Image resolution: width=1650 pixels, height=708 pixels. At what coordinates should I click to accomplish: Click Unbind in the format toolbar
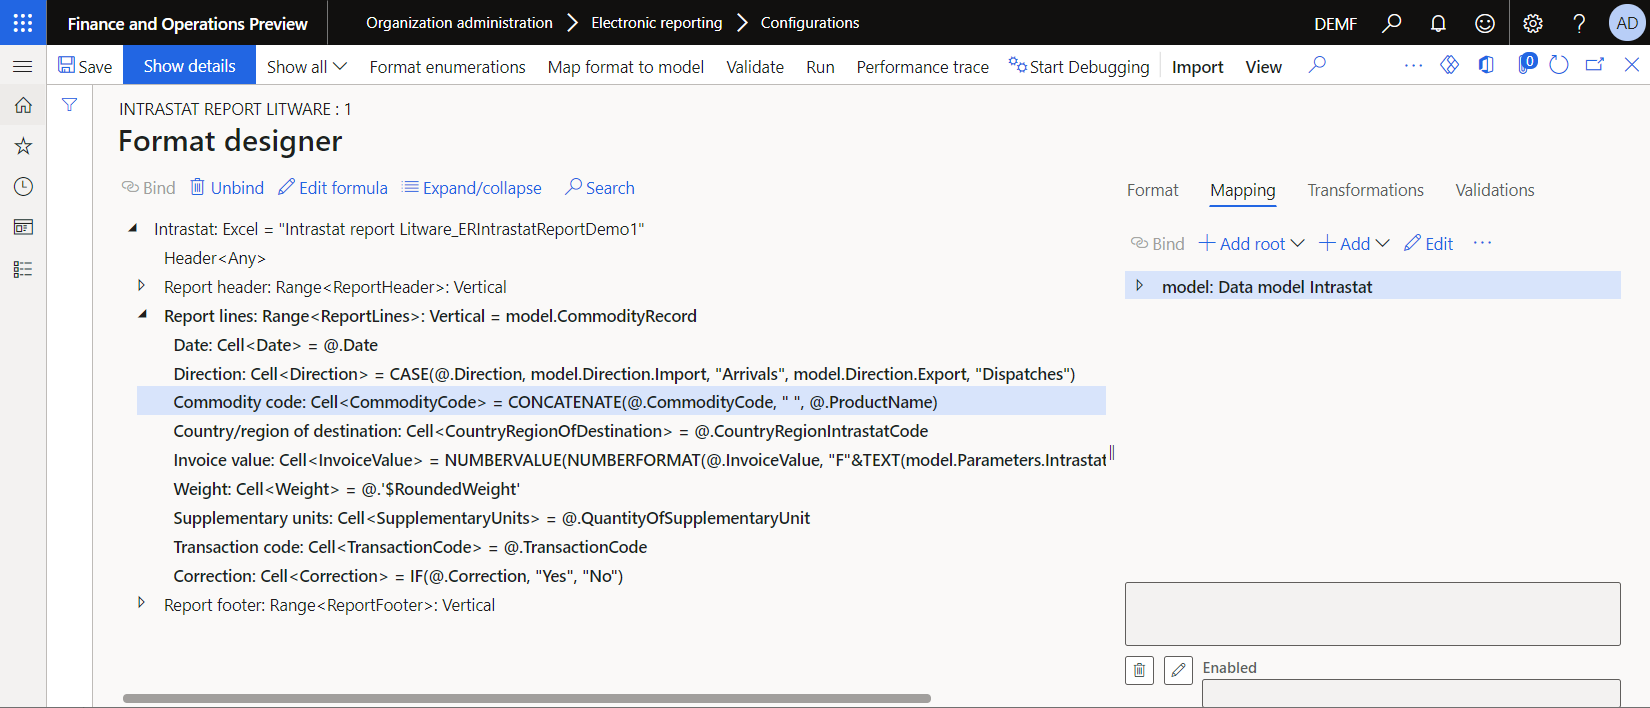(x=227, y=187)
